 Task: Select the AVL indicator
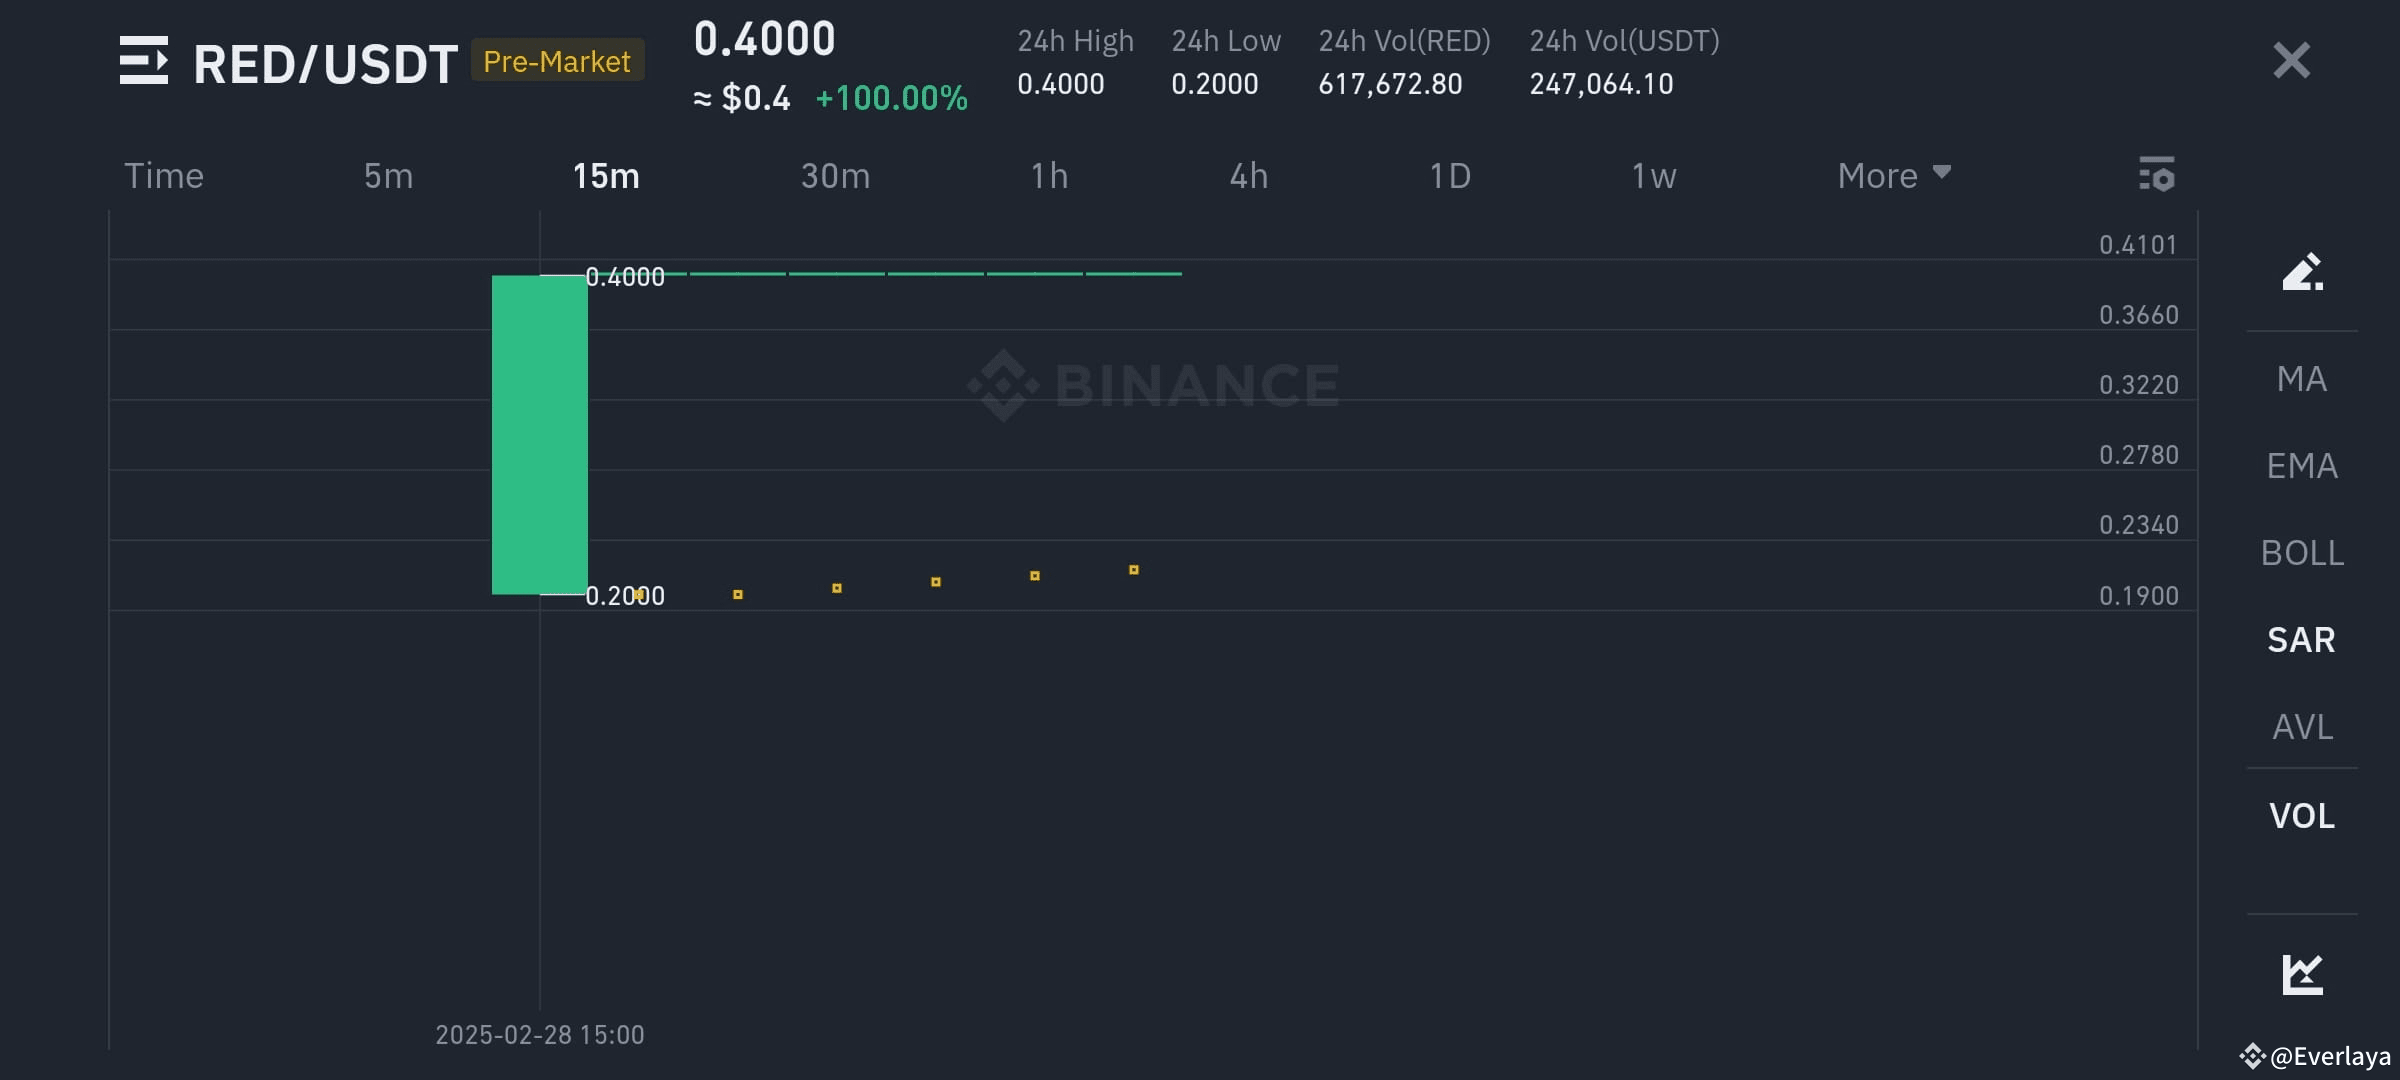pos(2301,727)
